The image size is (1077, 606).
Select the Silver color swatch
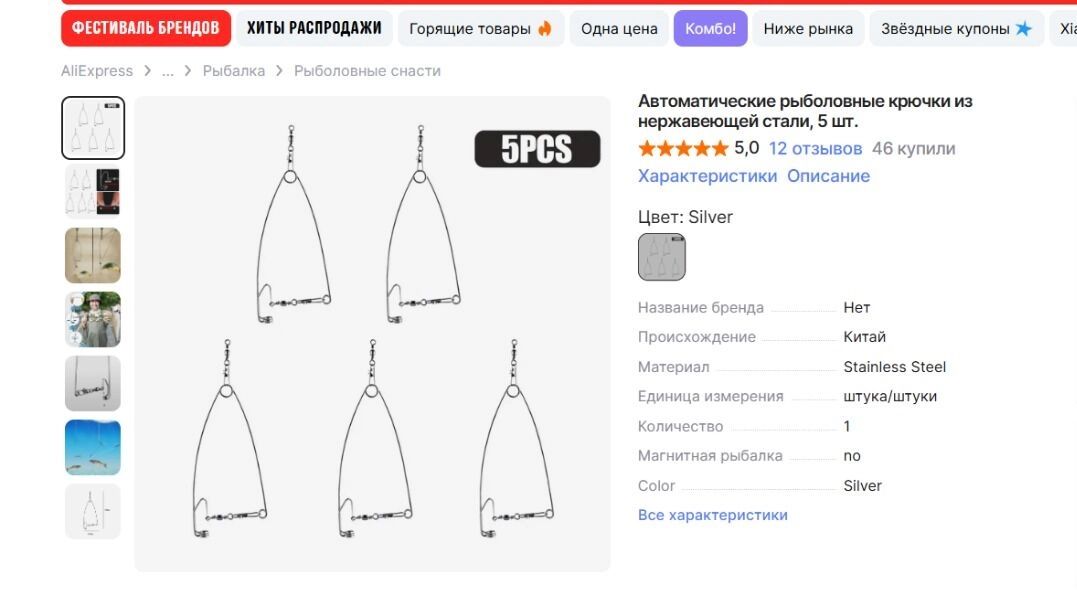tap(662, 257)
